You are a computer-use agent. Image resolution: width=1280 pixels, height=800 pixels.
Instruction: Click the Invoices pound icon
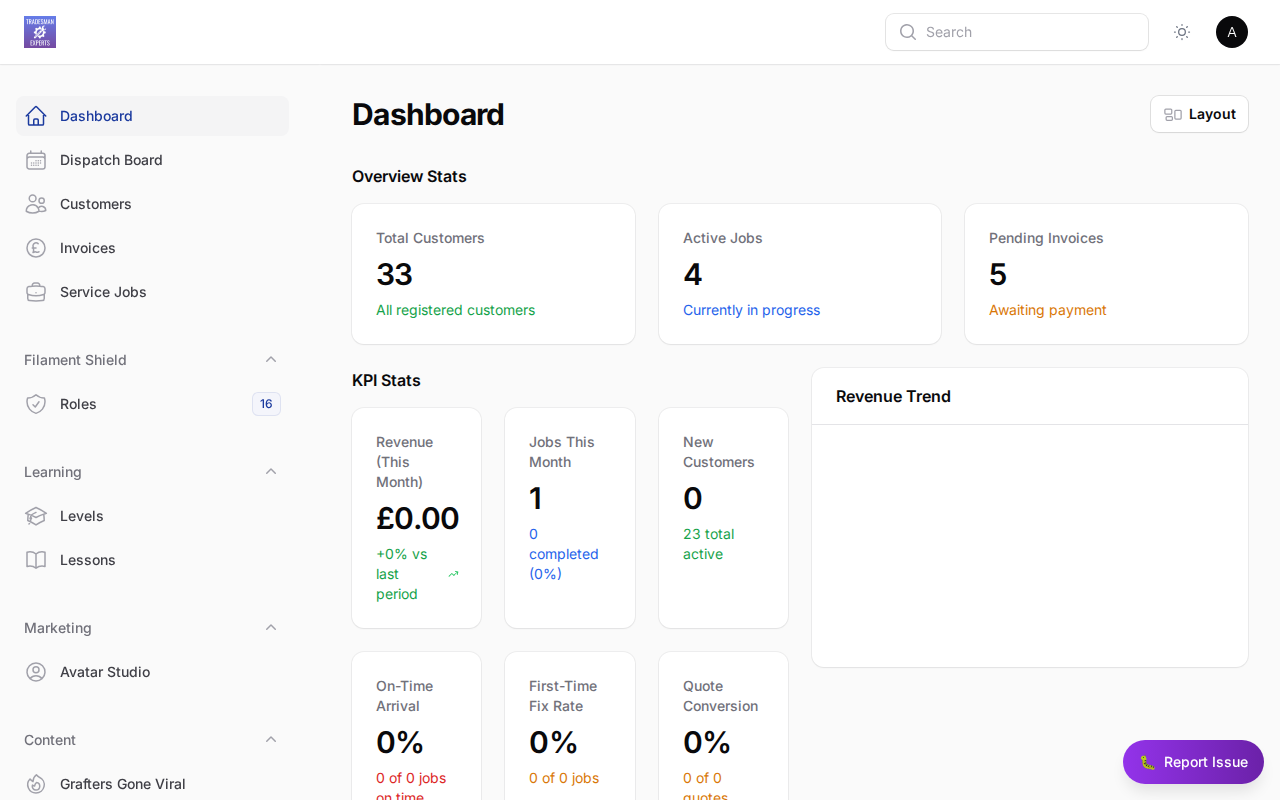click(x=36, y=248)
